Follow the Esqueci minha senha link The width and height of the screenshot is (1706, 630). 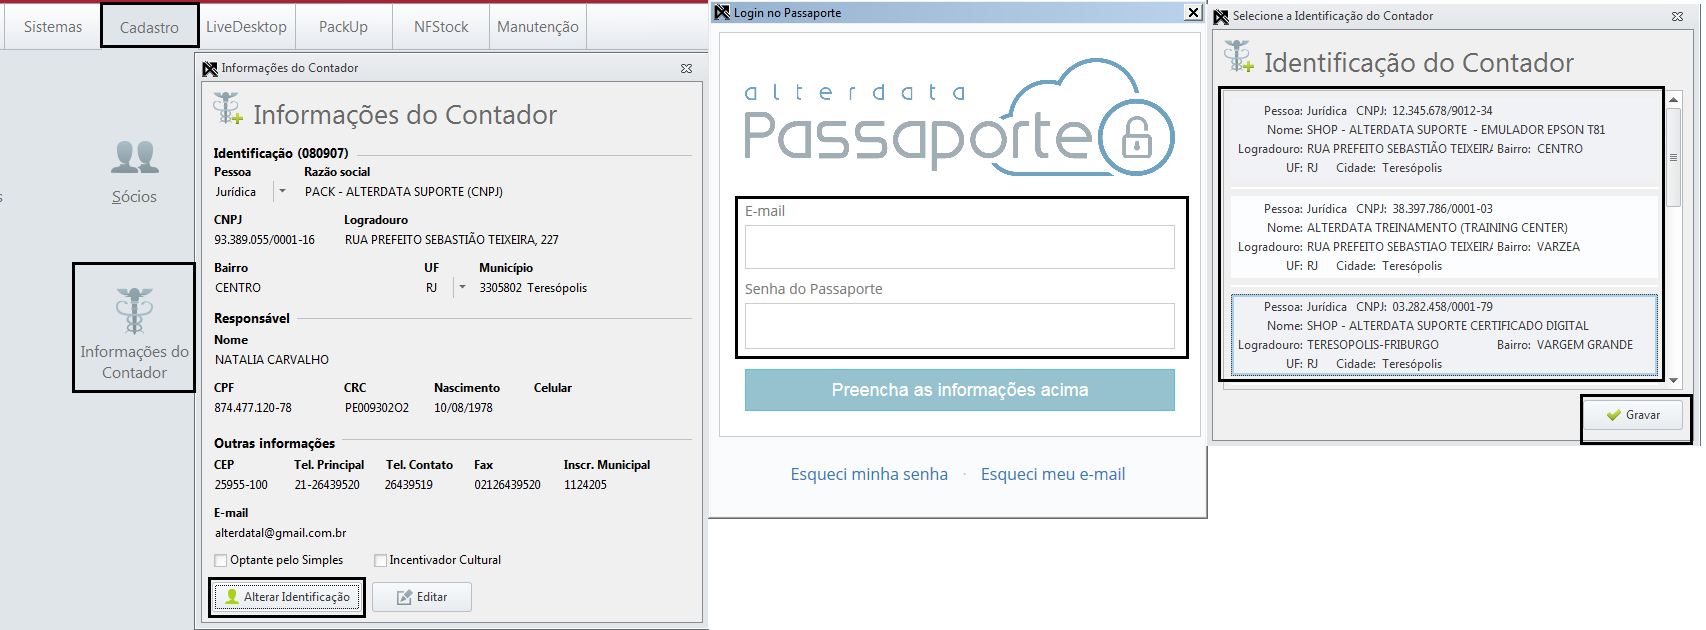(x=869, y=474)
